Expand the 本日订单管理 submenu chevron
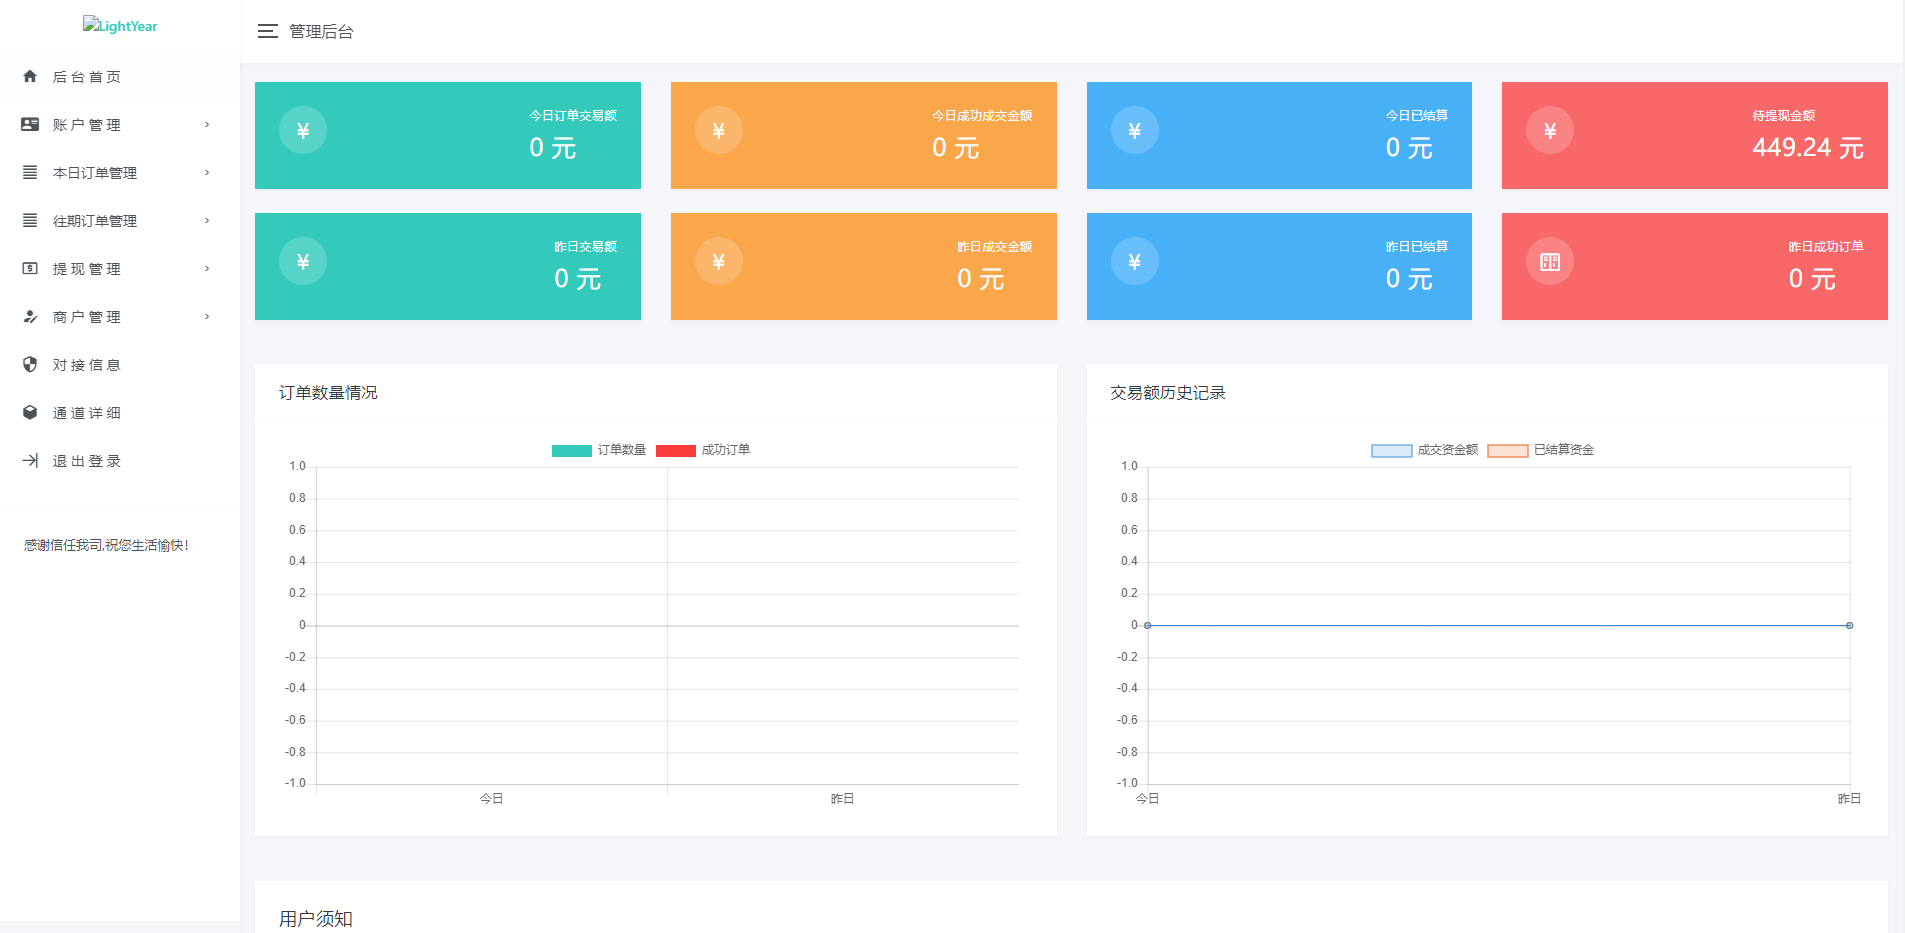 point(207,172)
